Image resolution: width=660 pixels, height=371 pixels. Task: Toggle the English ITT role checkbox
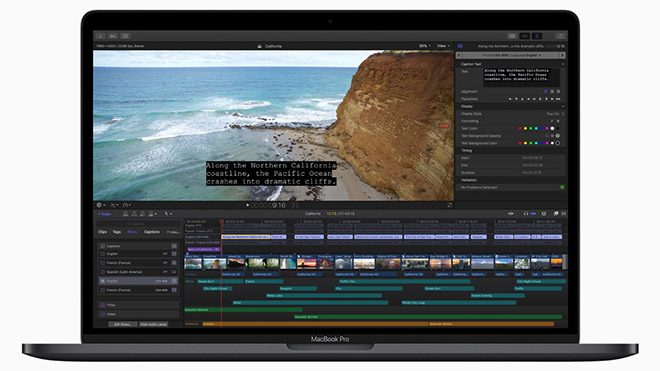point(102,254)
